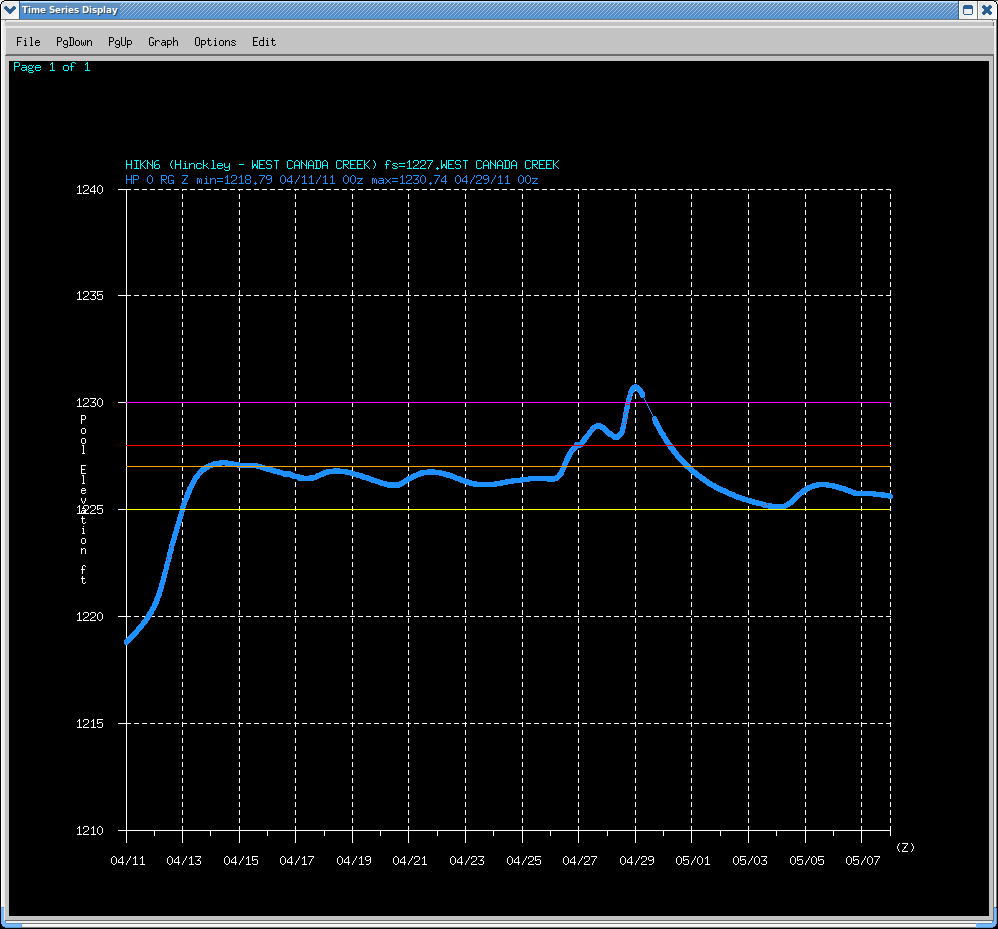Viewport: 998px width, 929px height.
Task: Click the 04/23 x-axis date label
Action: (x=467, y=861)
